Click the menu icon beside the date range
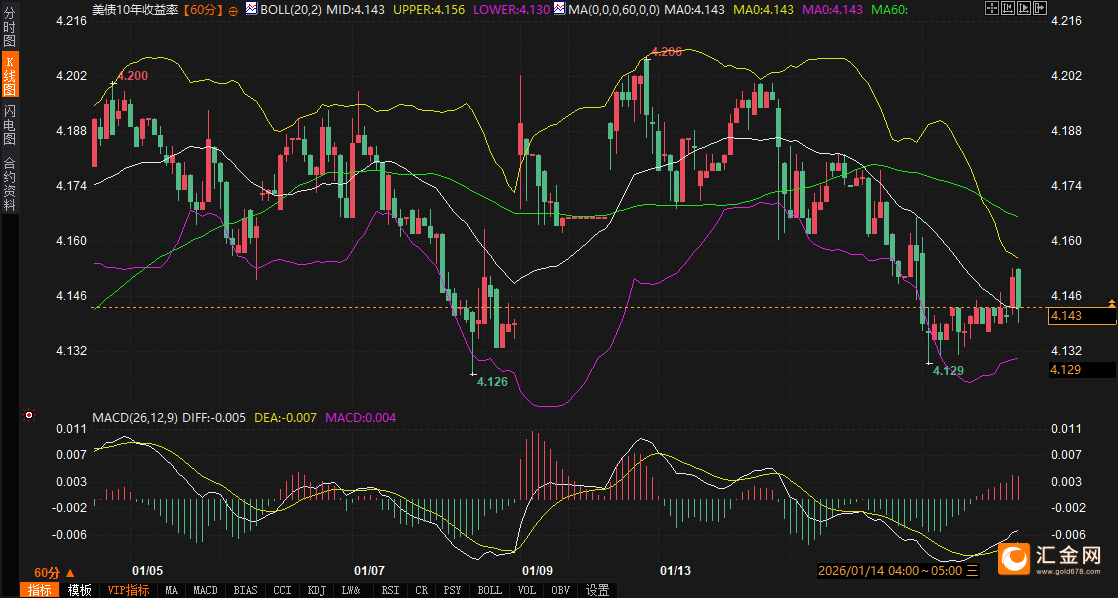 (971, 571)
